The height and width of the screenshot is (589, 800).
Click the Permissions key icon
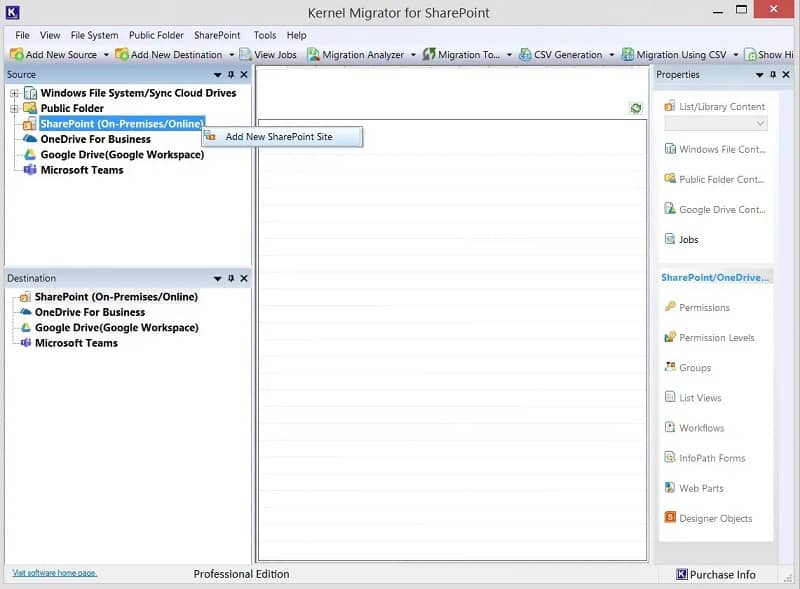coord(670,306)
